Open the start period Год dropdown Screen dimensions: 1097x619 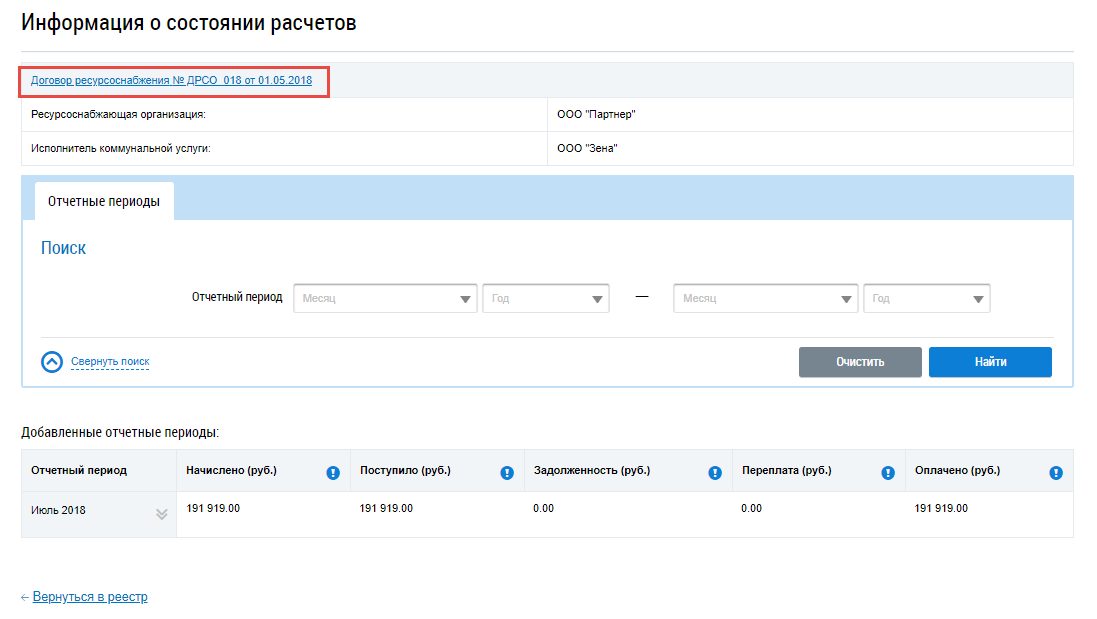[x=545, y=299]
